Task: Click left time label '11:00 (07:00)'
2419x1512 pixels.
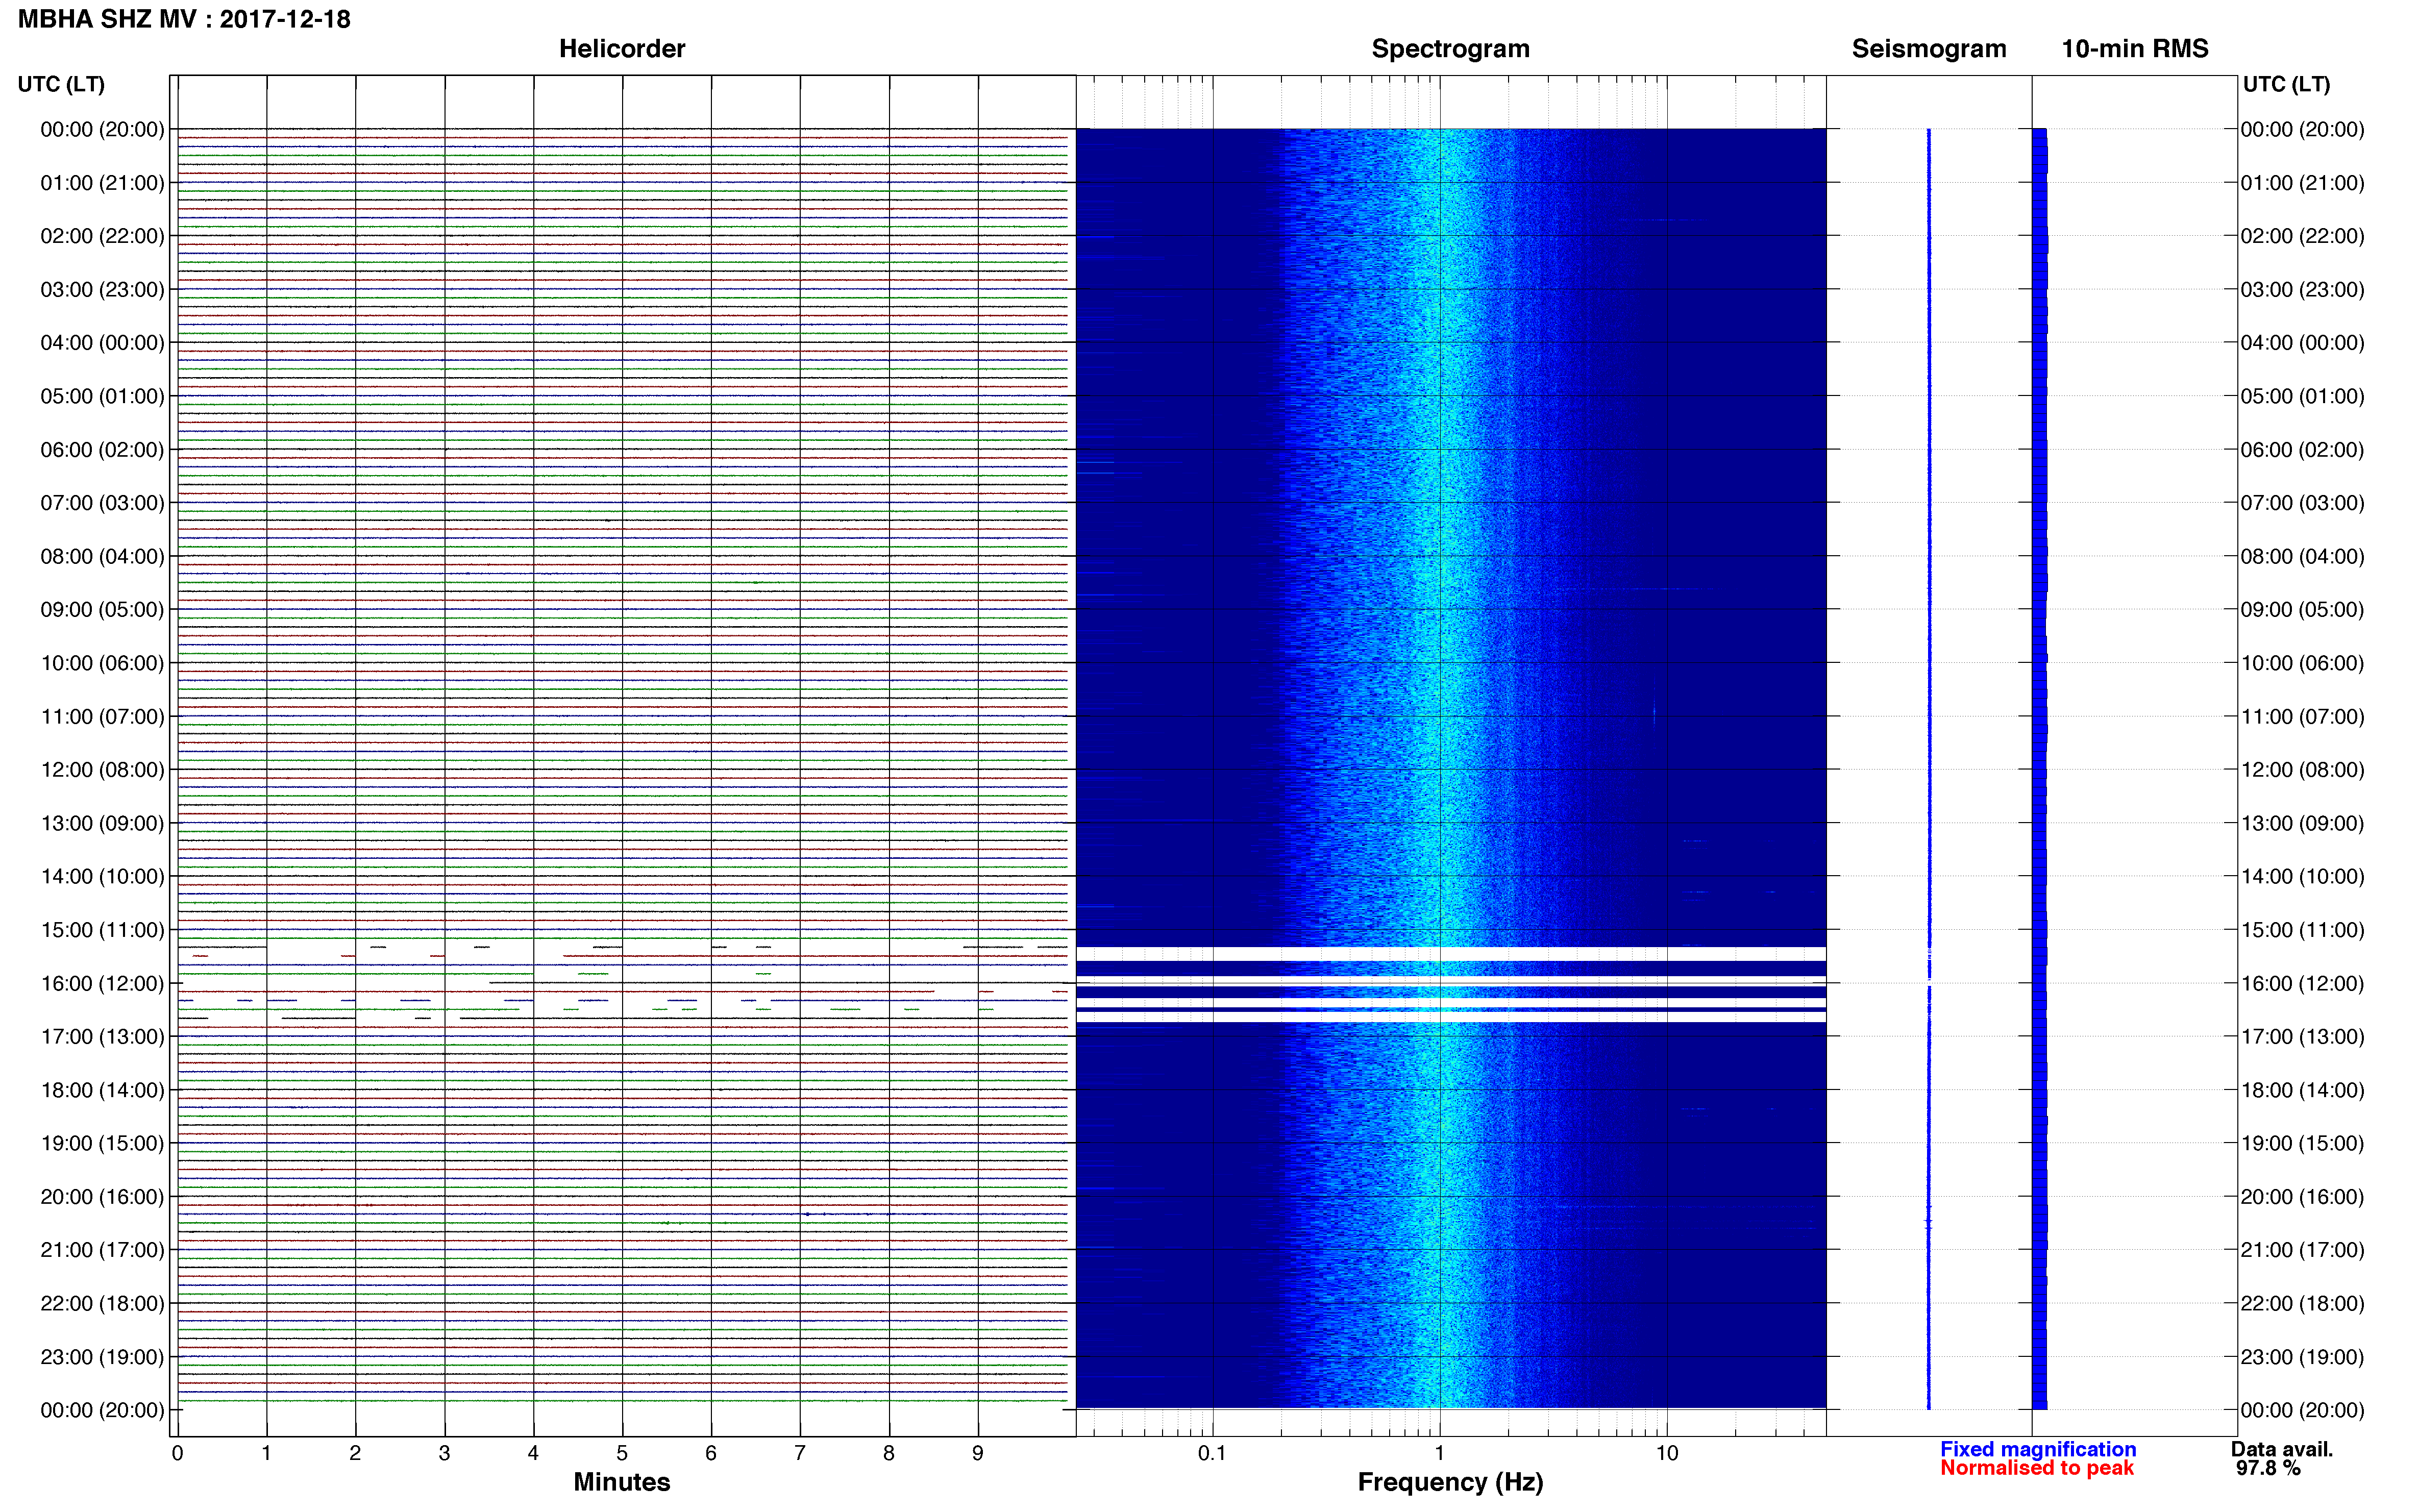Action: tap(102, 716)
